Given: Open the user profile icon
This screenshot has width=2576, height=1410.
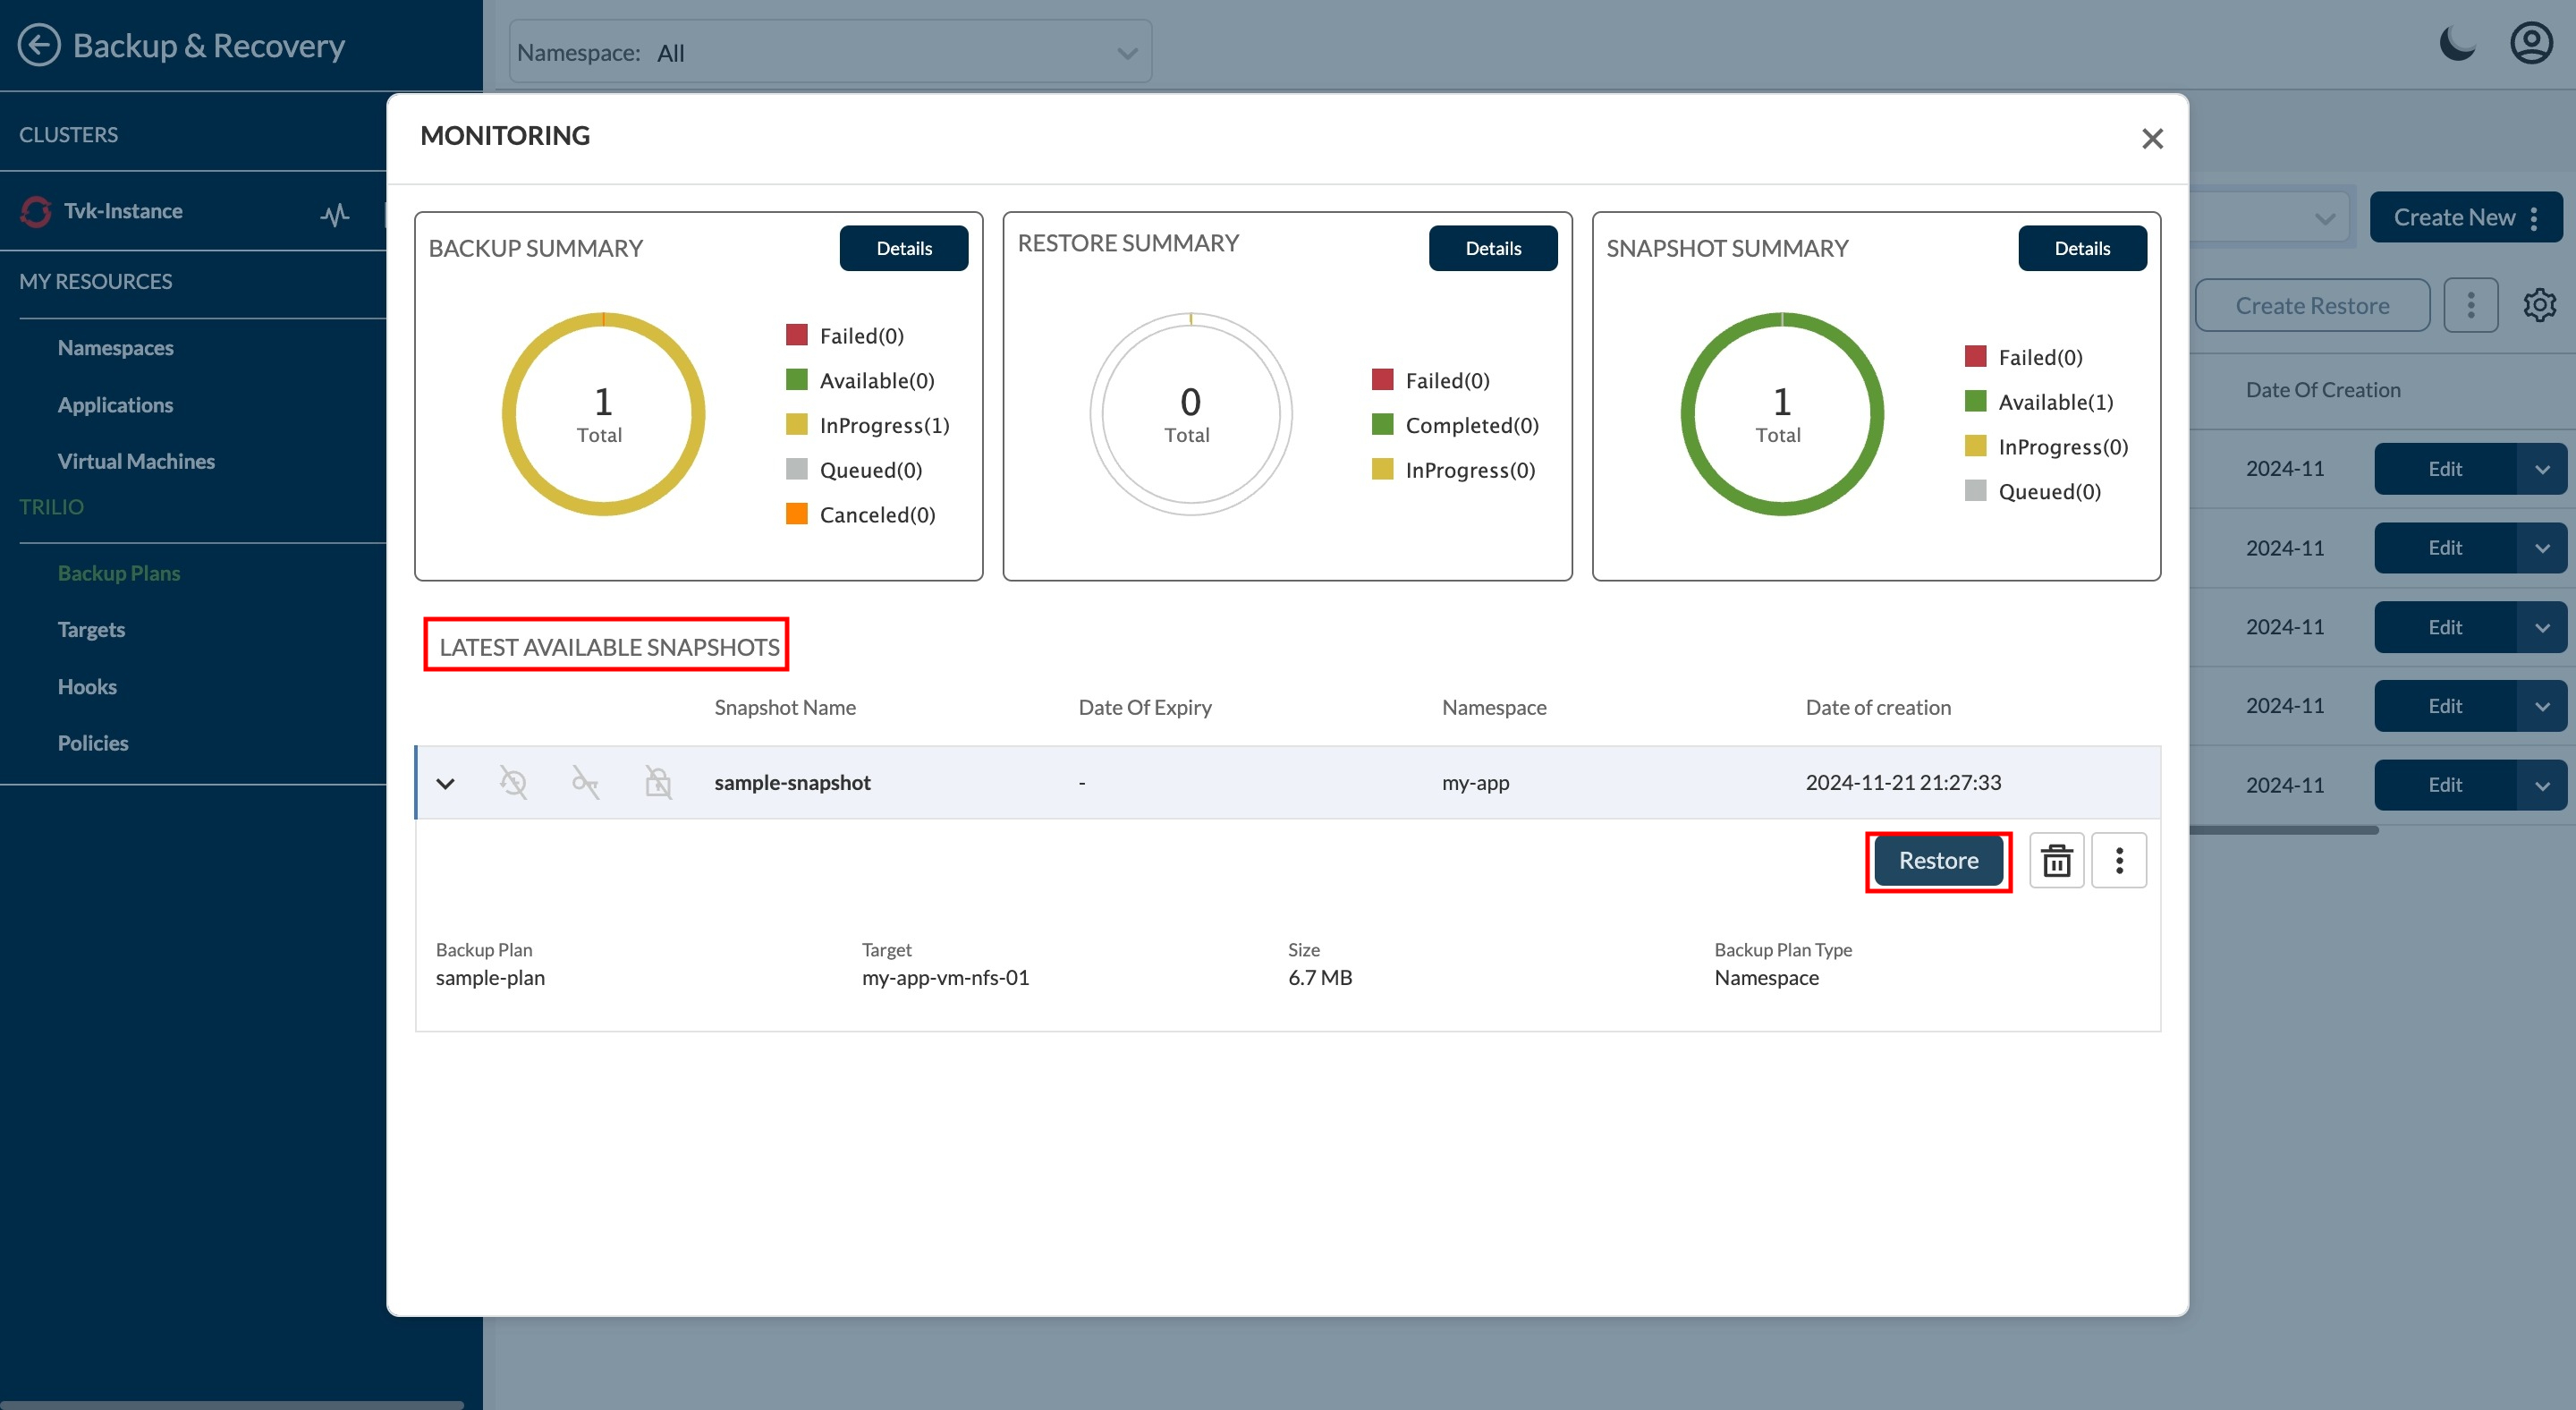Looking at the screenshot, I should click(2531, 45).
